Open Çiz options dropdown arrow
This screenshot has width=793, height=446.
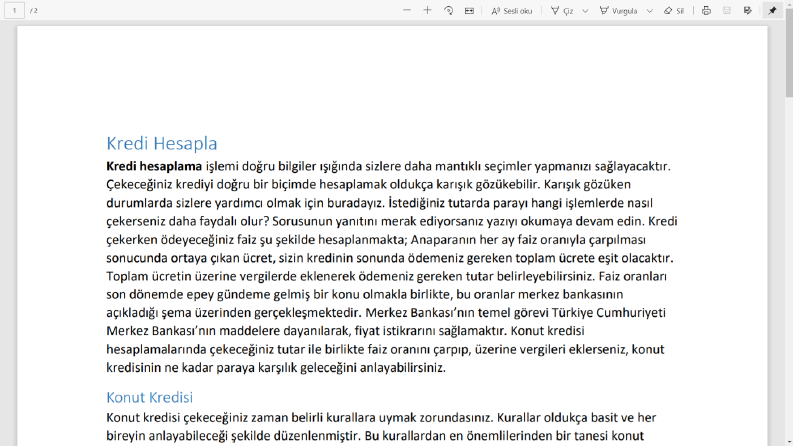pyautogui.click(x=585, y=10)
